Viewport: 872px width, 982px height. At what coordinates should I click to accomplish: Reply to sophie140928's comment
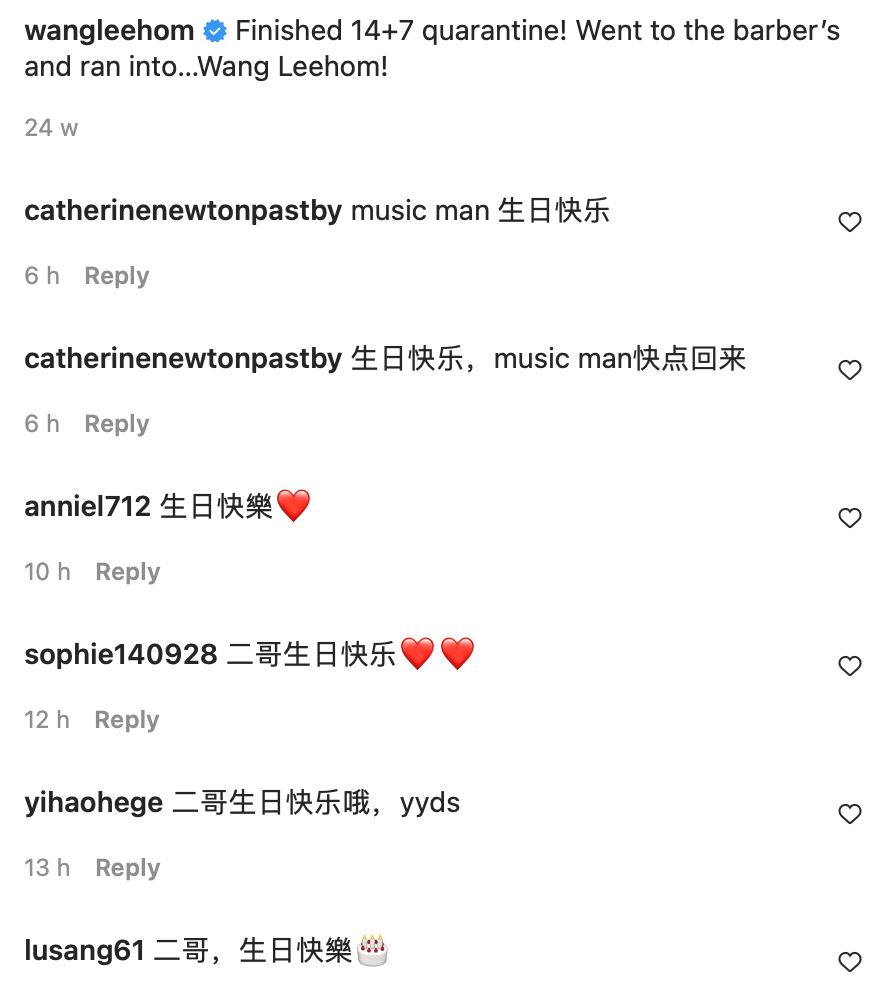click(x=127, y=719)
